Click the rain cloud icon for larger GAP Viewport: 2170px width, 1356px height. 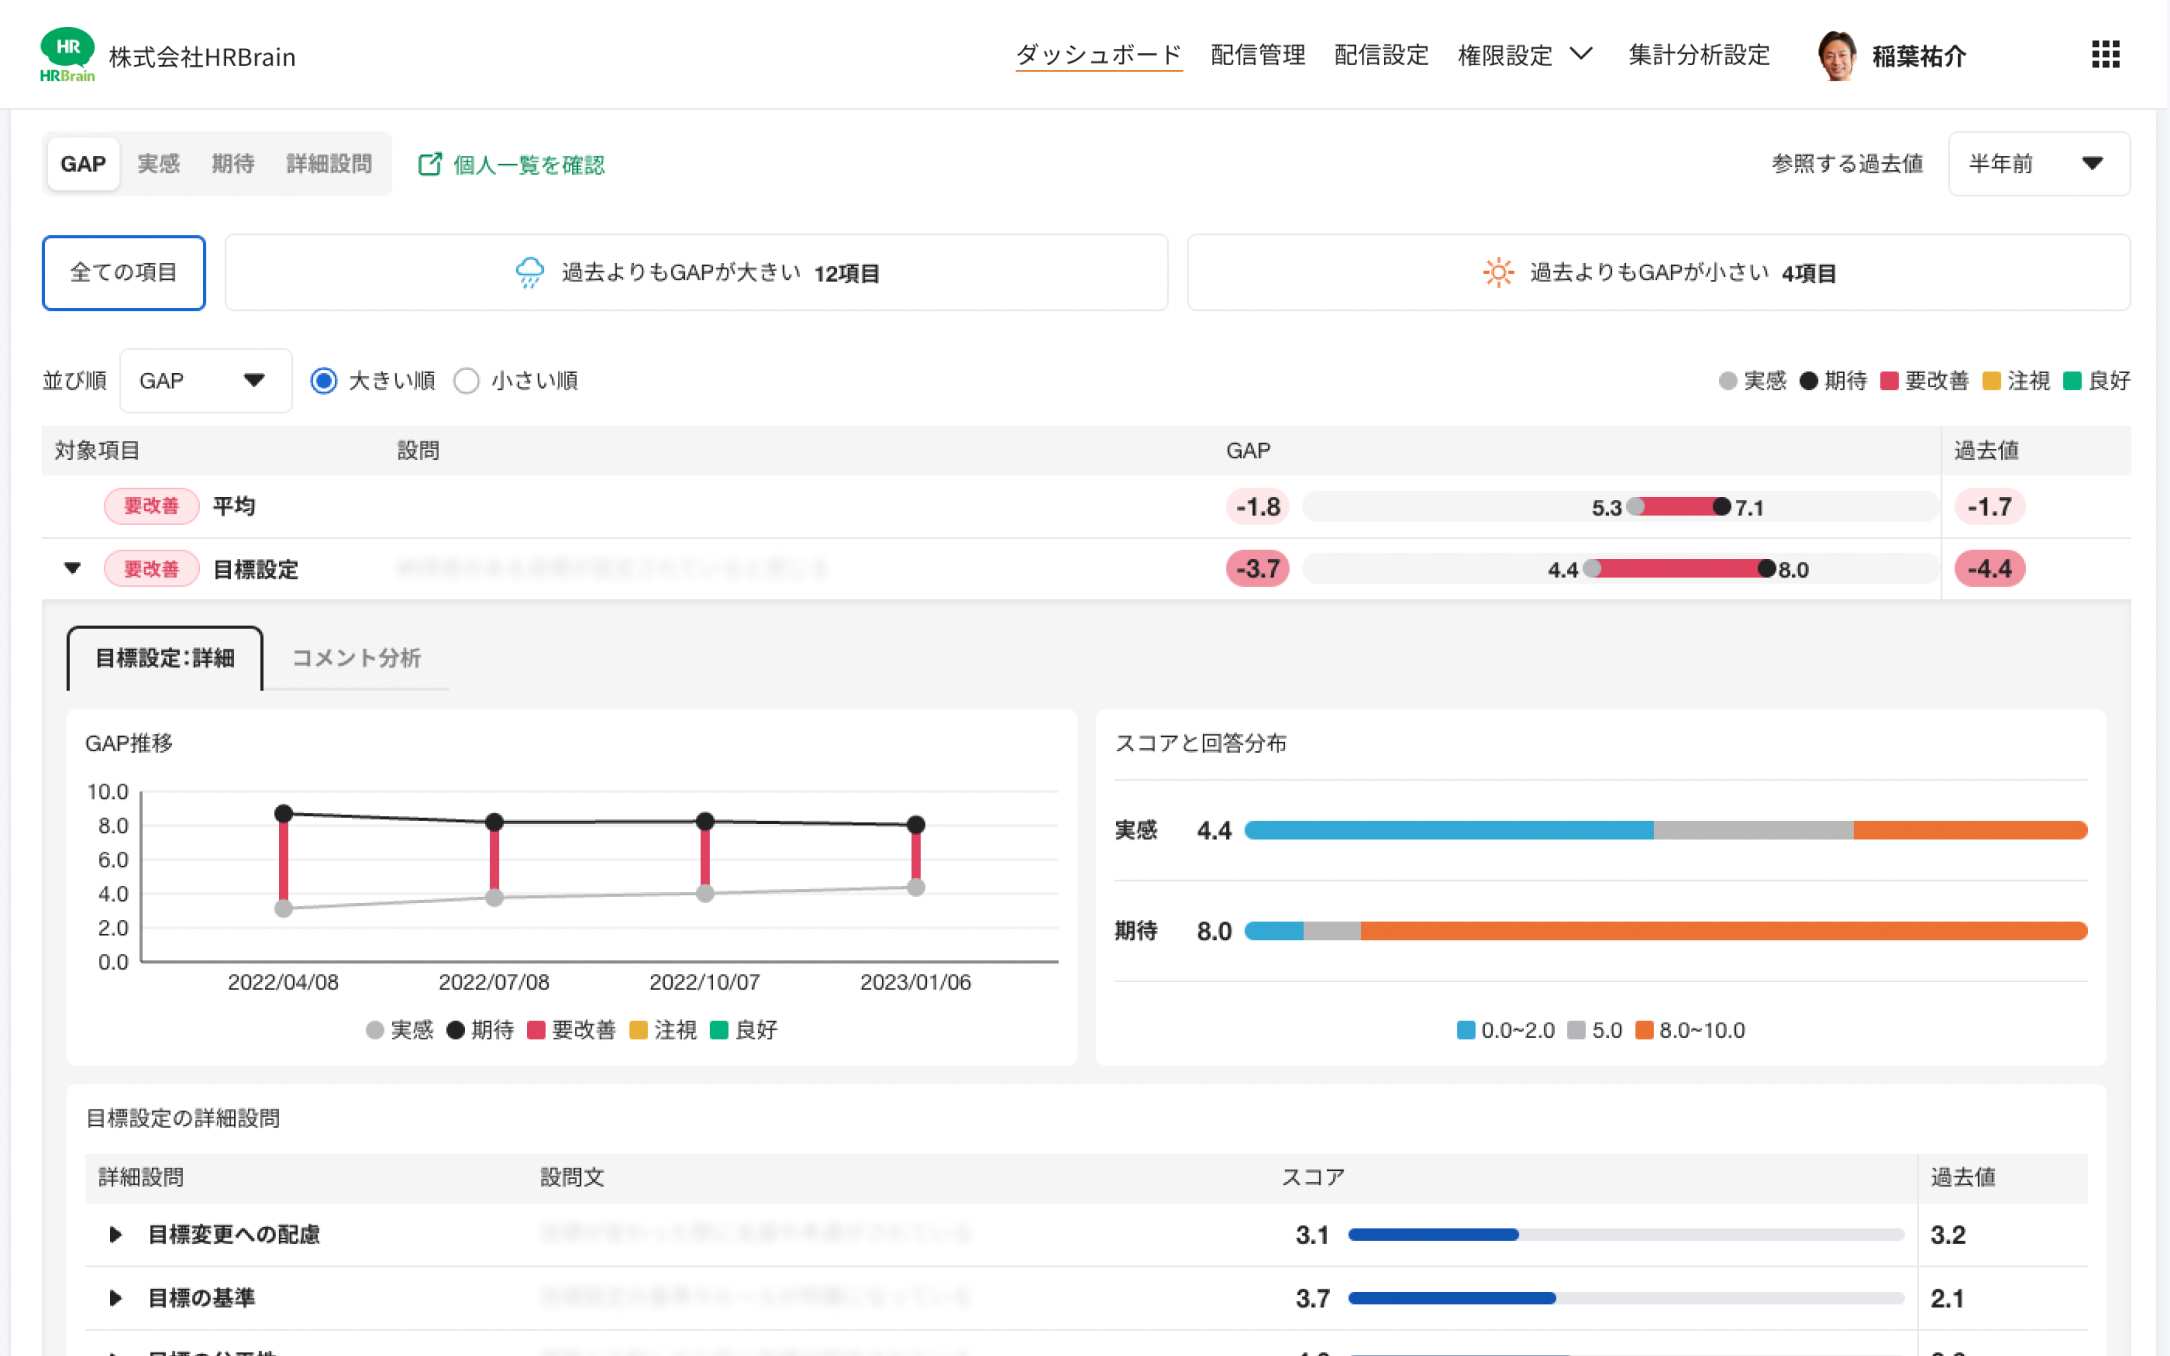(x=529, y=272)
